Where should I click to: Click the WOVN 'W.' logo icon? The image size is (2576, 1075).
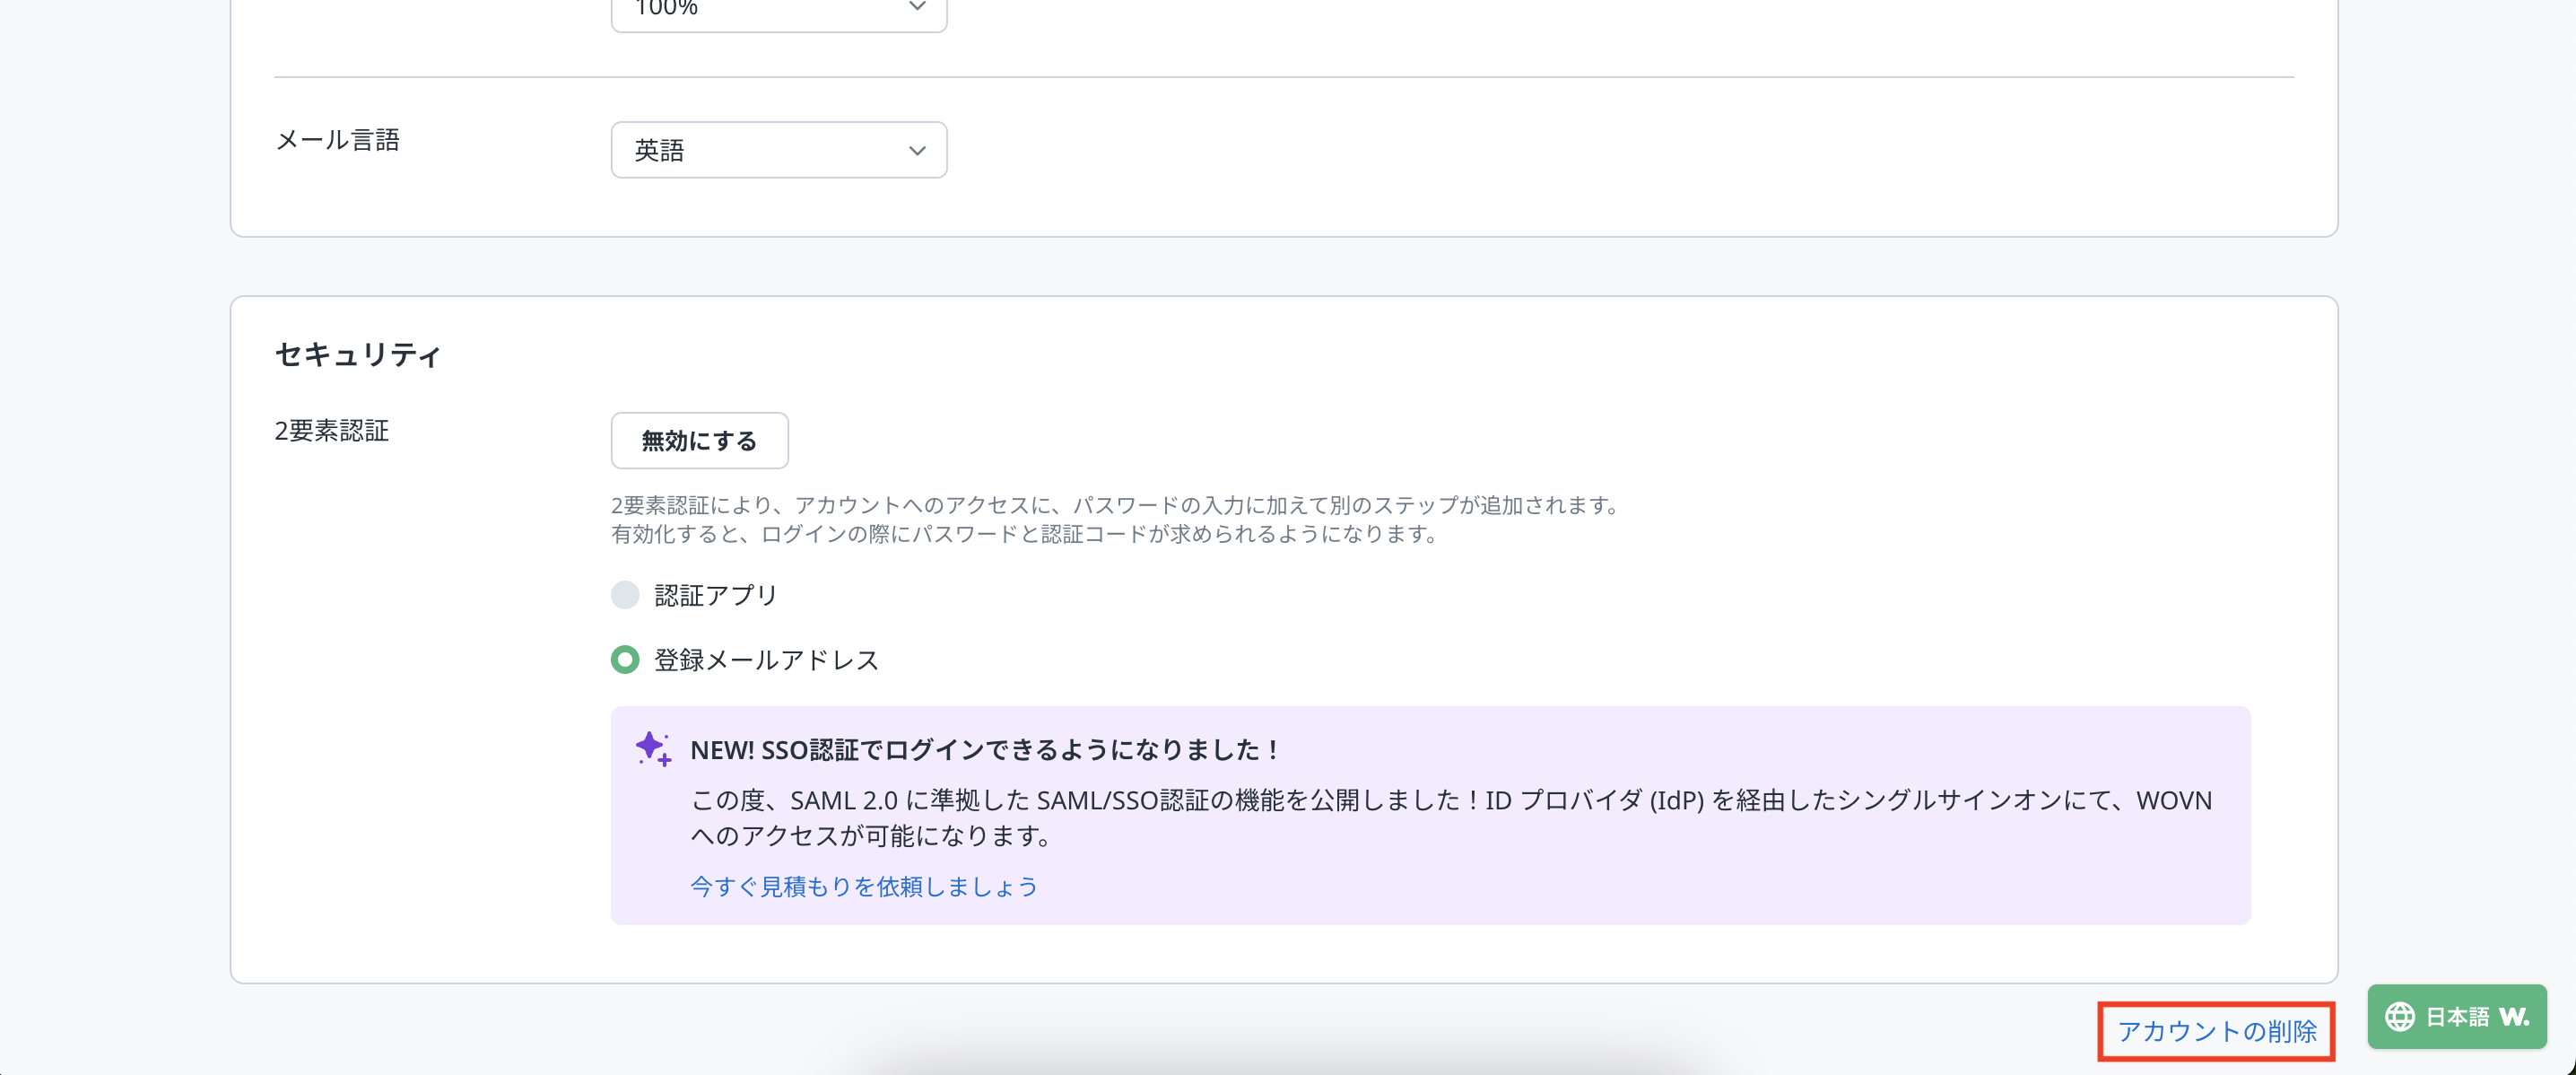pyautogui.click(x=2513, y=1017)
